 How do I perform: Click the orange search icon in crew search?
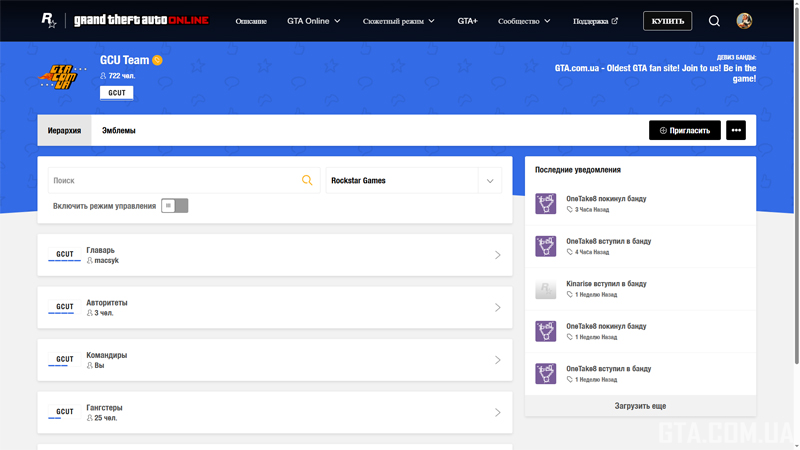click(x=307, y=181)
